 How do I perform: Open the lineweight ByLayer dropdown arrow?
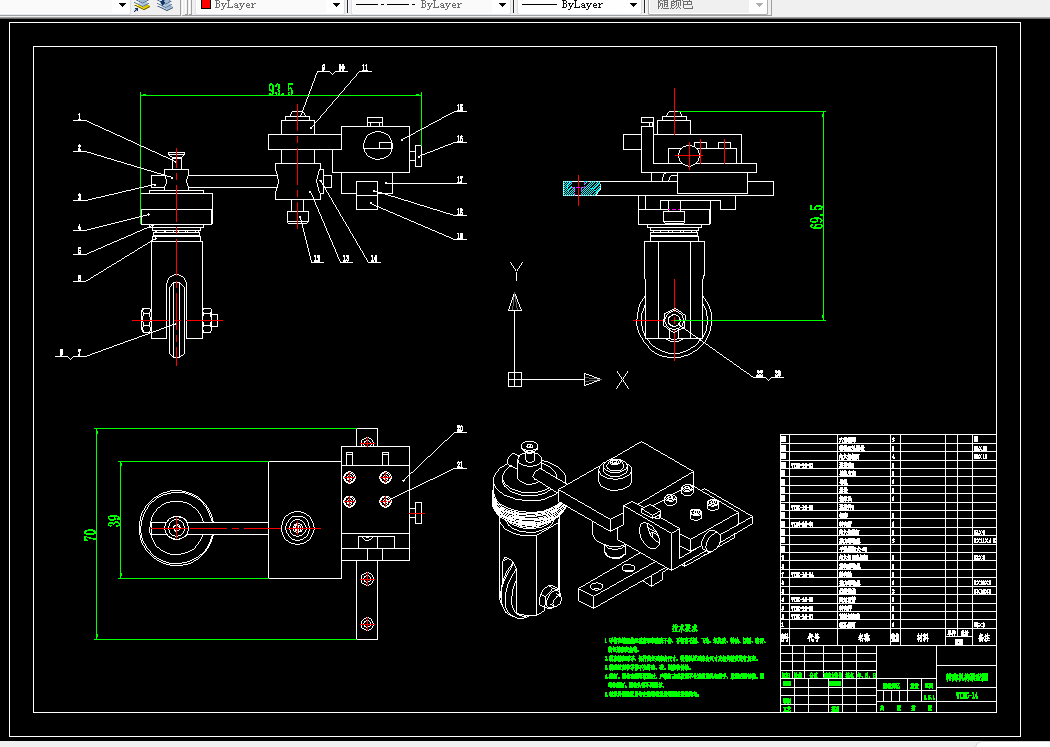[x=633, y=5]
